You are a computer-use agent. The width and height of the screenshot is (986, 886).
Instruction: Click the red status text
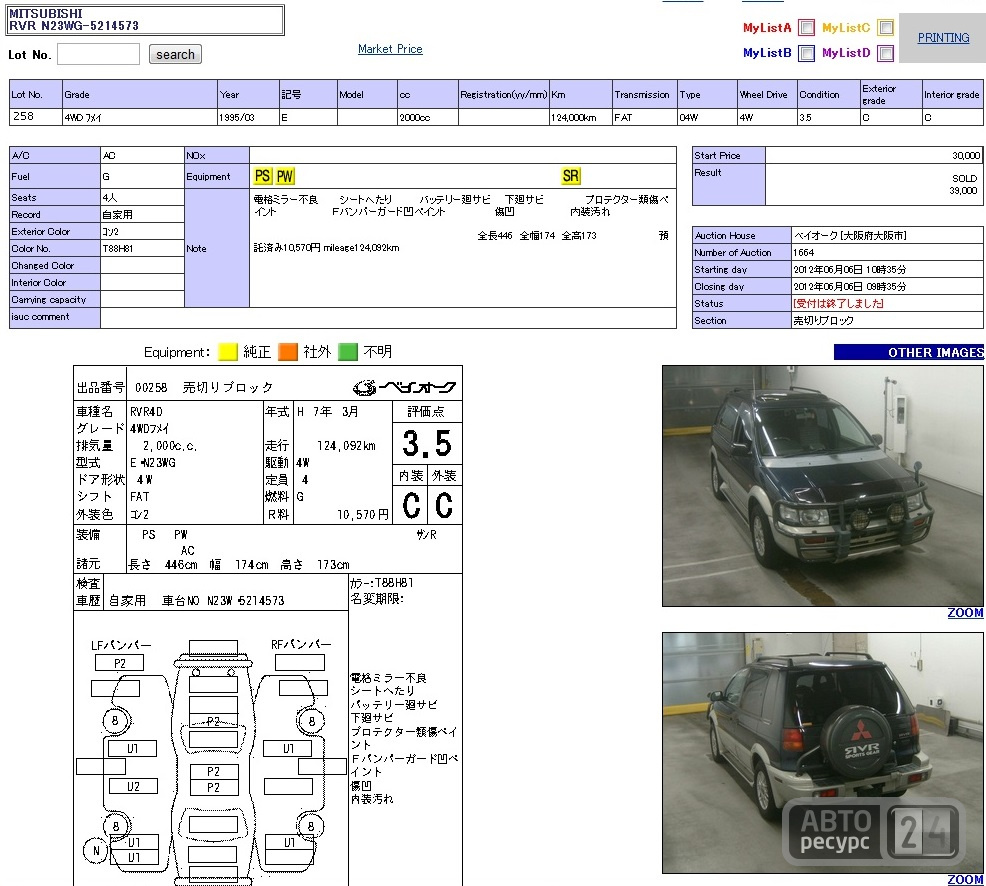[838, 304]
